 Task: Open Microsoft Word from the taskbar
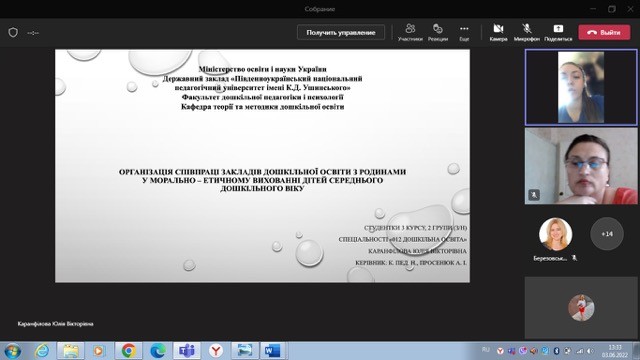click(x=273, y=351)
